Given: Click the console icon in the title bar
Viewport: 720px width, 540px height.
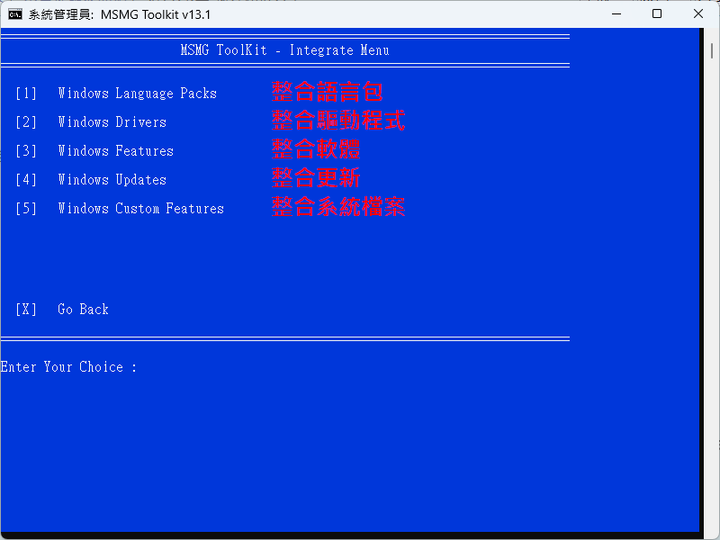Looking at the screenshot, I should (15, 14).
